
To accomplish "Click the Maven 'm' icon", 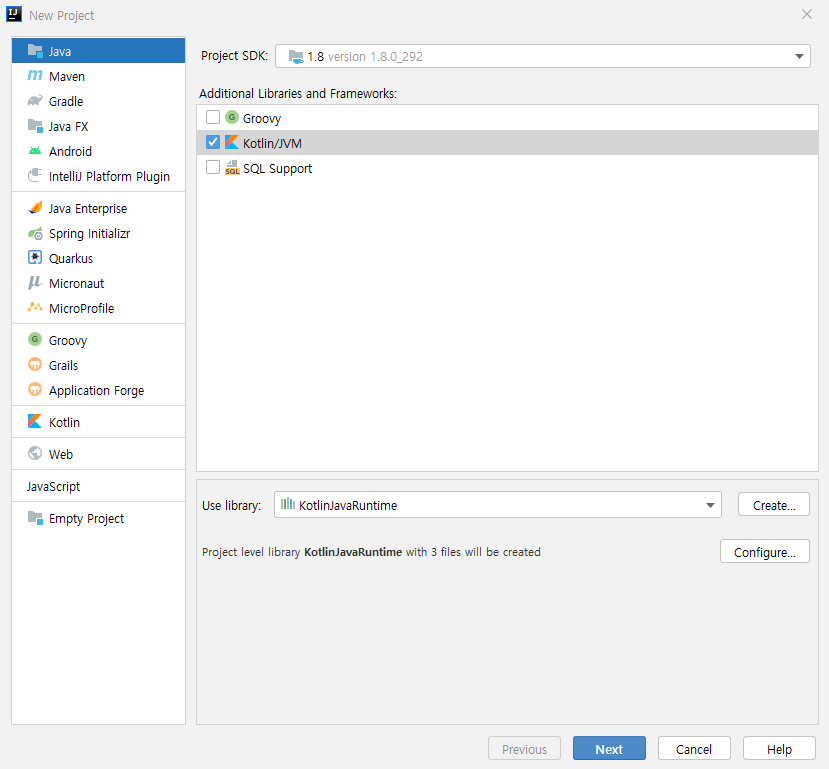I will click(35, 76).
